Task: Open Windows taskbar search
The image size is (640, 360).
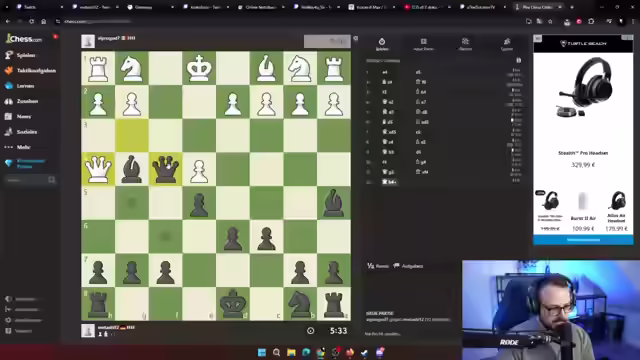Action: tap(276, 352)
